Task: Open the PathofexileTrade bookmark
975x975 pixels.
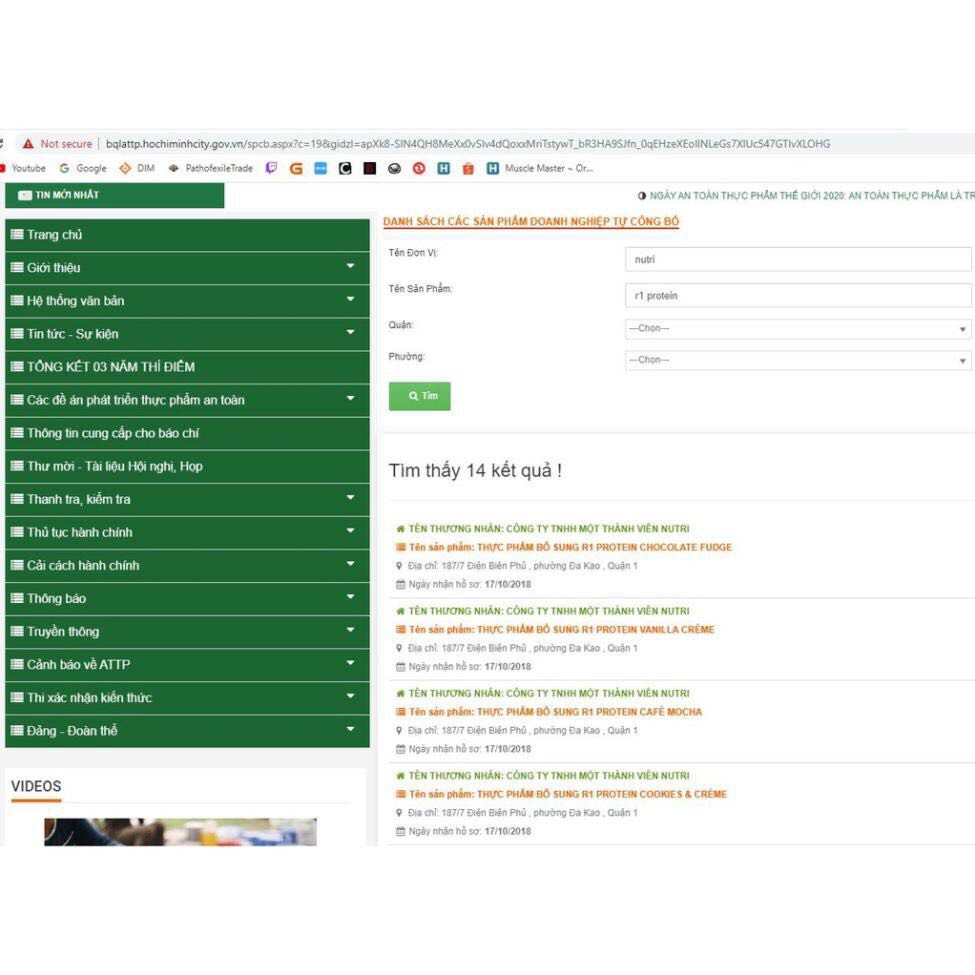Action: (x=211, y=169)
